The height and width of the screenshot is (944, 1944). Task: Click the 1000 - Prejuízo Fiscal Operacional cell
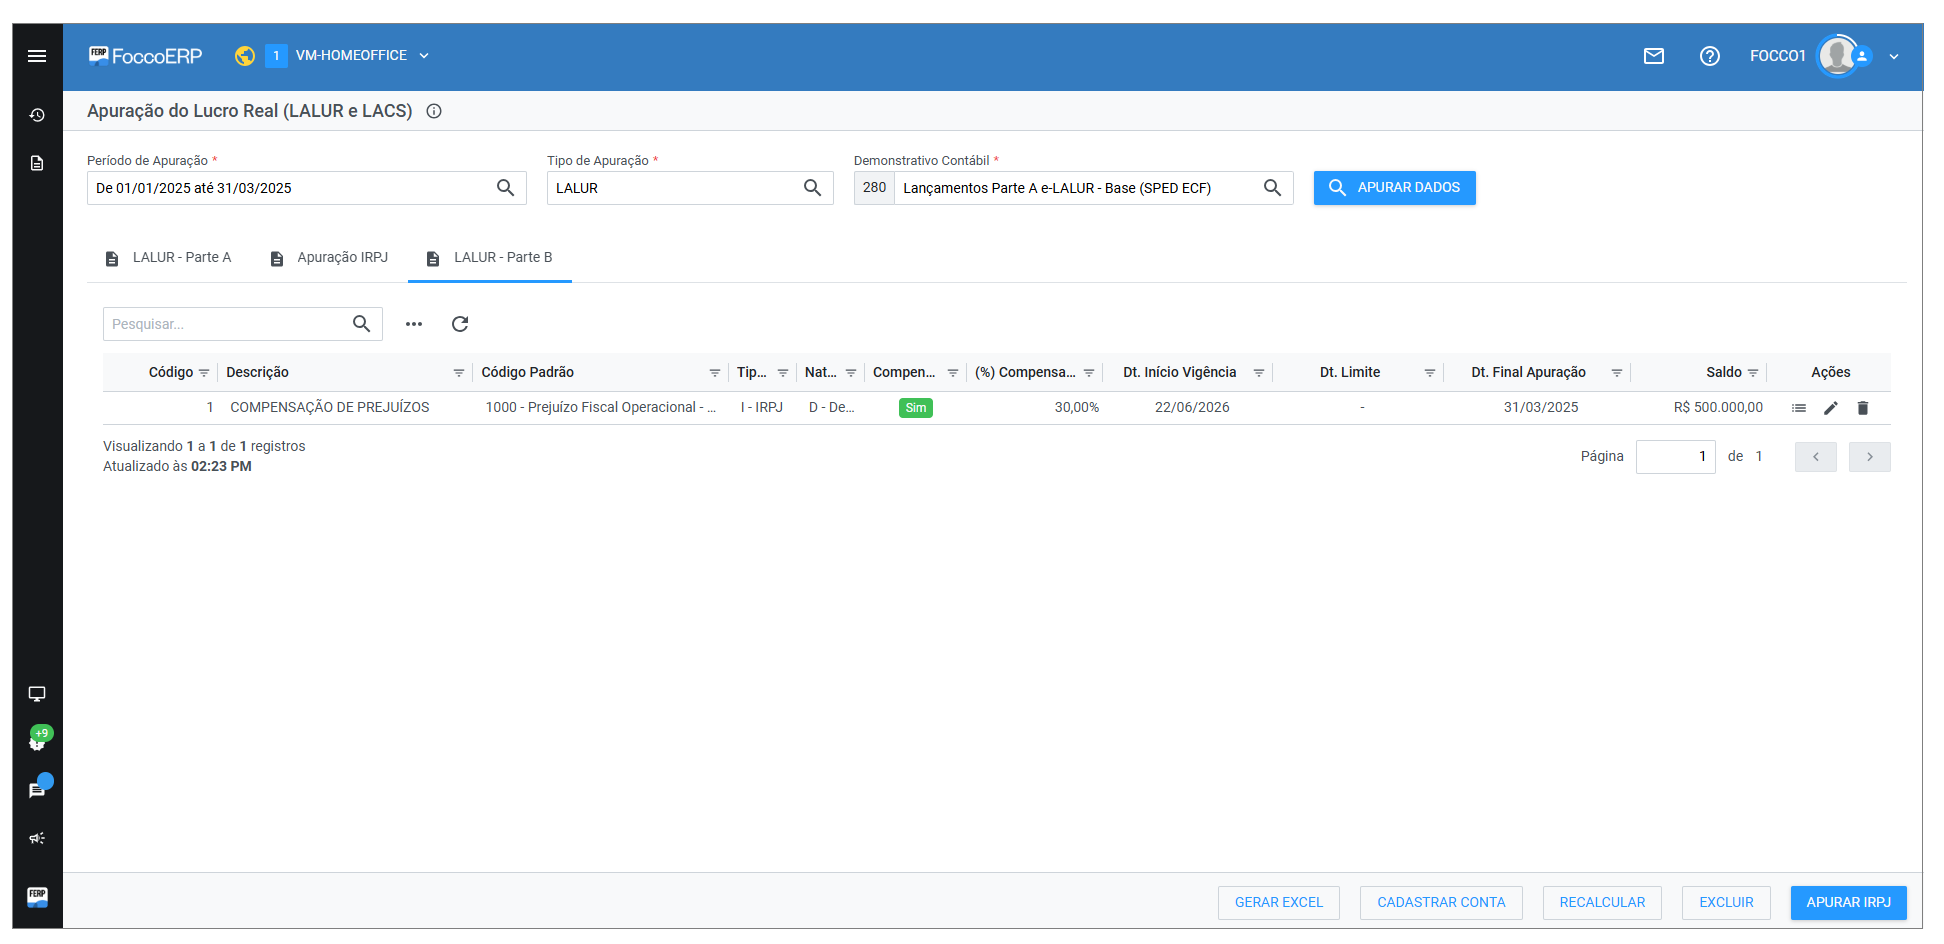(x=601, y=408)
